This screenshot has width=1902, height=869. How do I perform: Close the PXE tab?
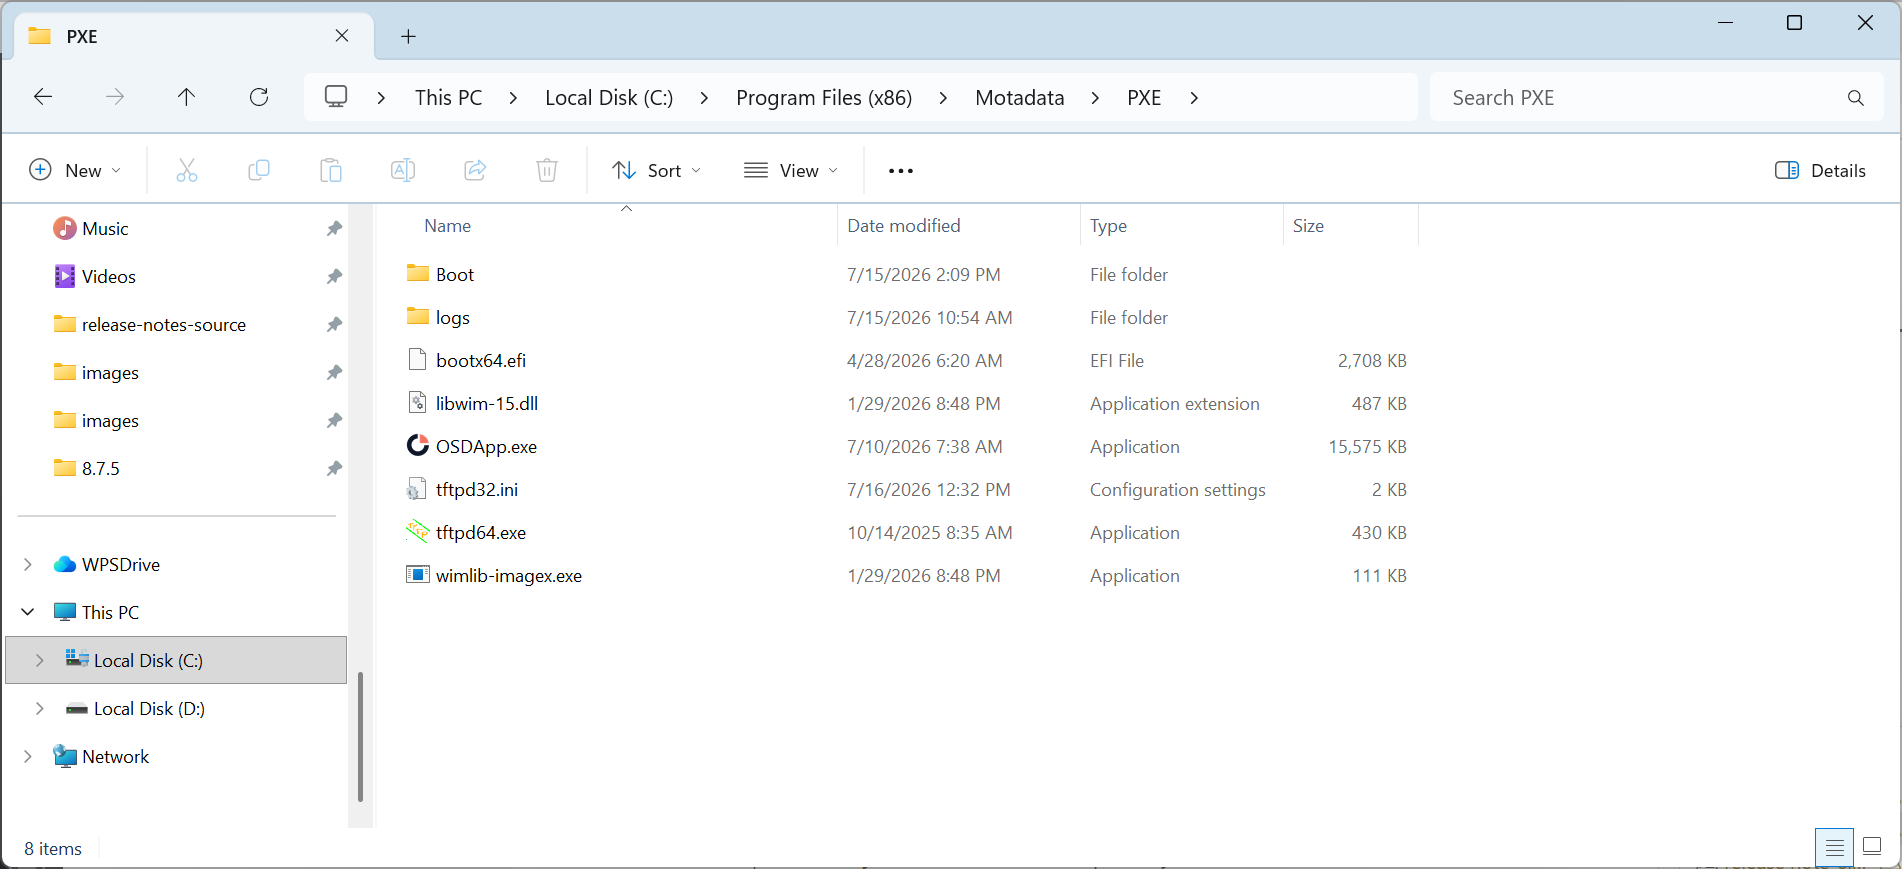tap(342, 36)
